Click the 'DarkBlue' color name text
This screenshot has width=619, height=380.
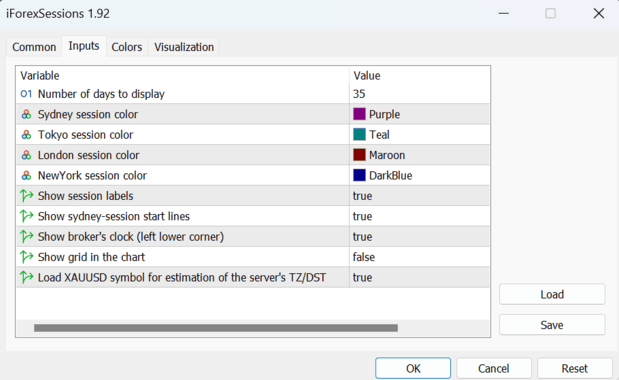coord(390,176)
